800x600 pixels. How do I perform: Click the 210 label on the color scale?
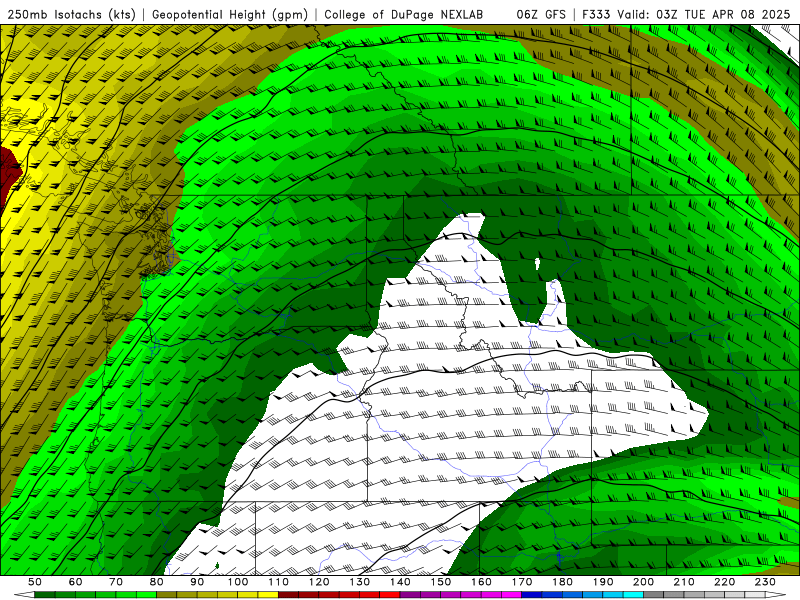coord(684,582)
